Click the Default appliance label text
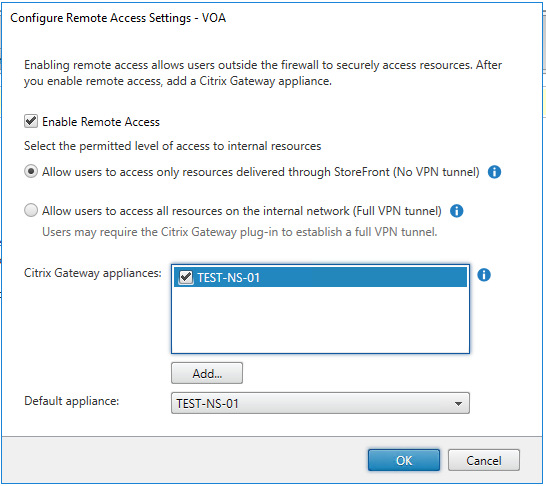Screen dimensions: 546x486 tap(71, 401)
